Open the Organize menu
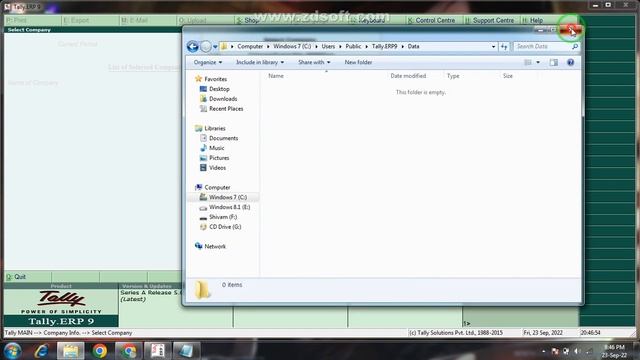The image size is (640, 360). [208, 62]
